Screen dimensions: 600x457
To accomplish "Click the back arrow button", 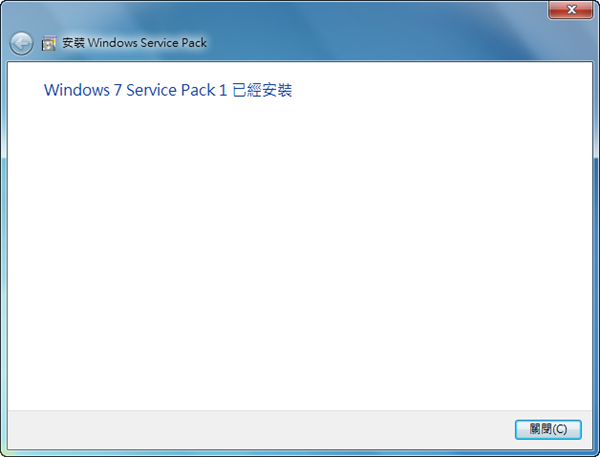I will click(21, 44).
